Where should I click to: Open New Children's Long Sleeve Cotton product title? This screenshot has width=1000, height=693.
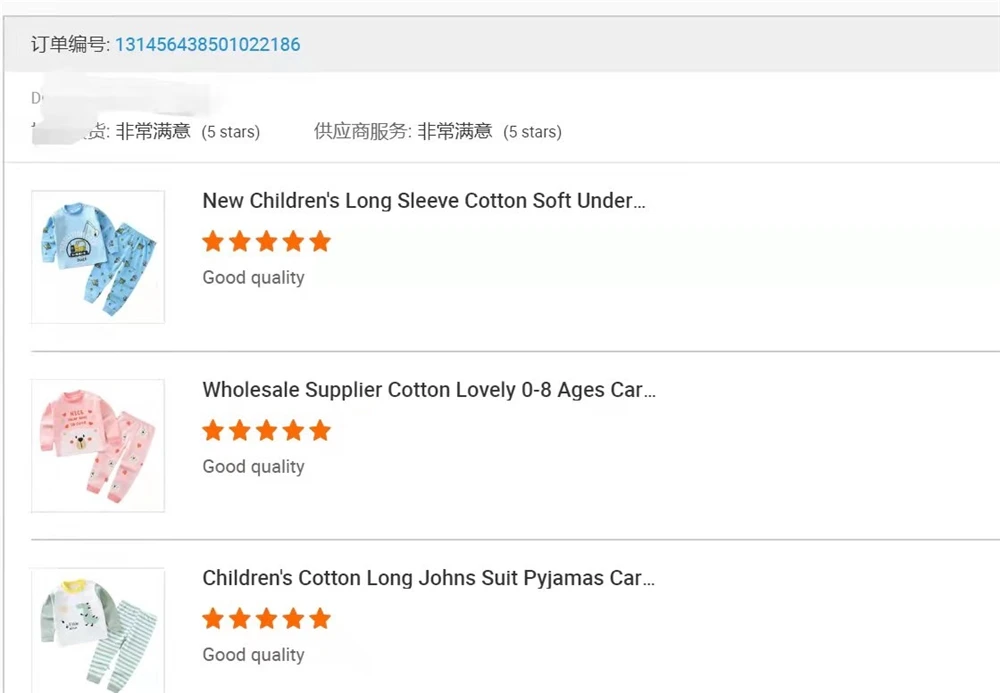coord(424,201)
